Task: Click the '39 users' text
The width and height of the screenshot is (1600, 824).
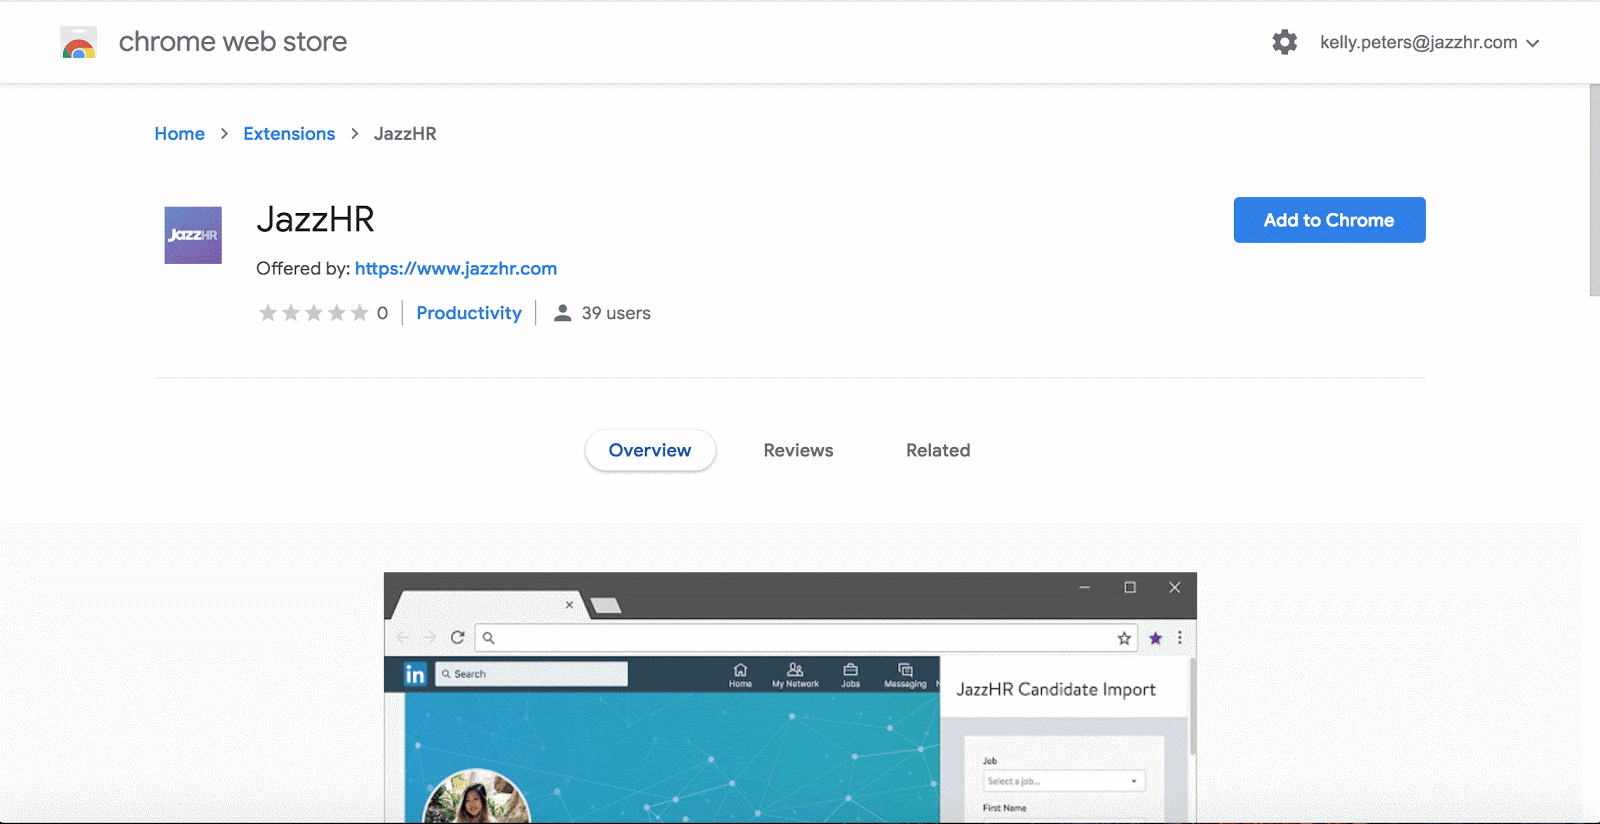Action: pos(616,313)
